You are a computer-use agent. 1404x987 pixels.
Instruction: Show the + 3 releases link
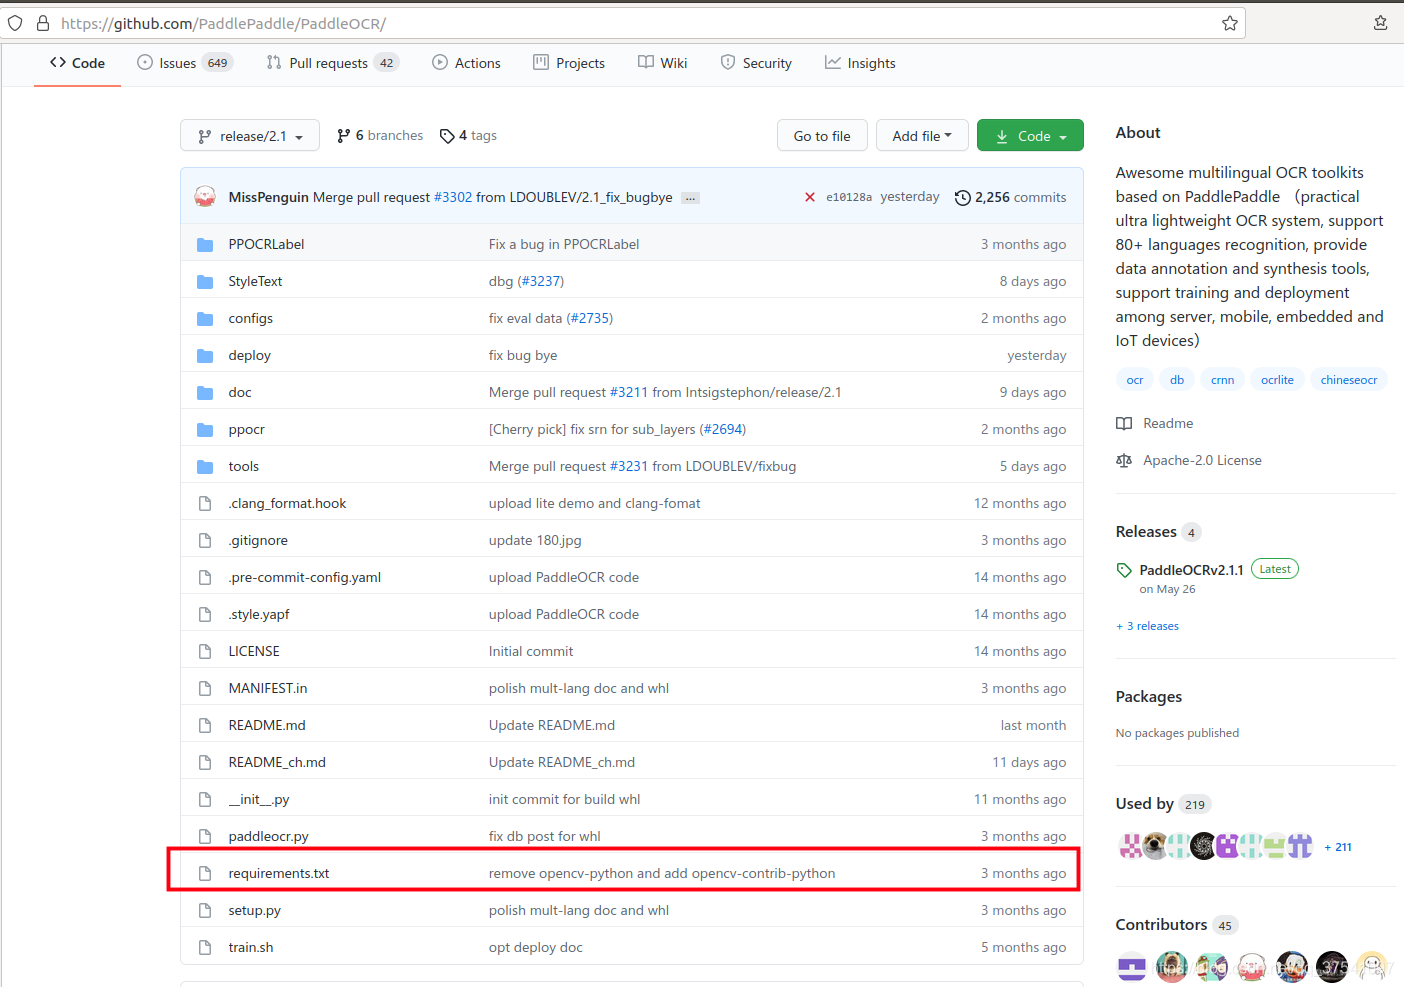click(x=1148, y=626)
